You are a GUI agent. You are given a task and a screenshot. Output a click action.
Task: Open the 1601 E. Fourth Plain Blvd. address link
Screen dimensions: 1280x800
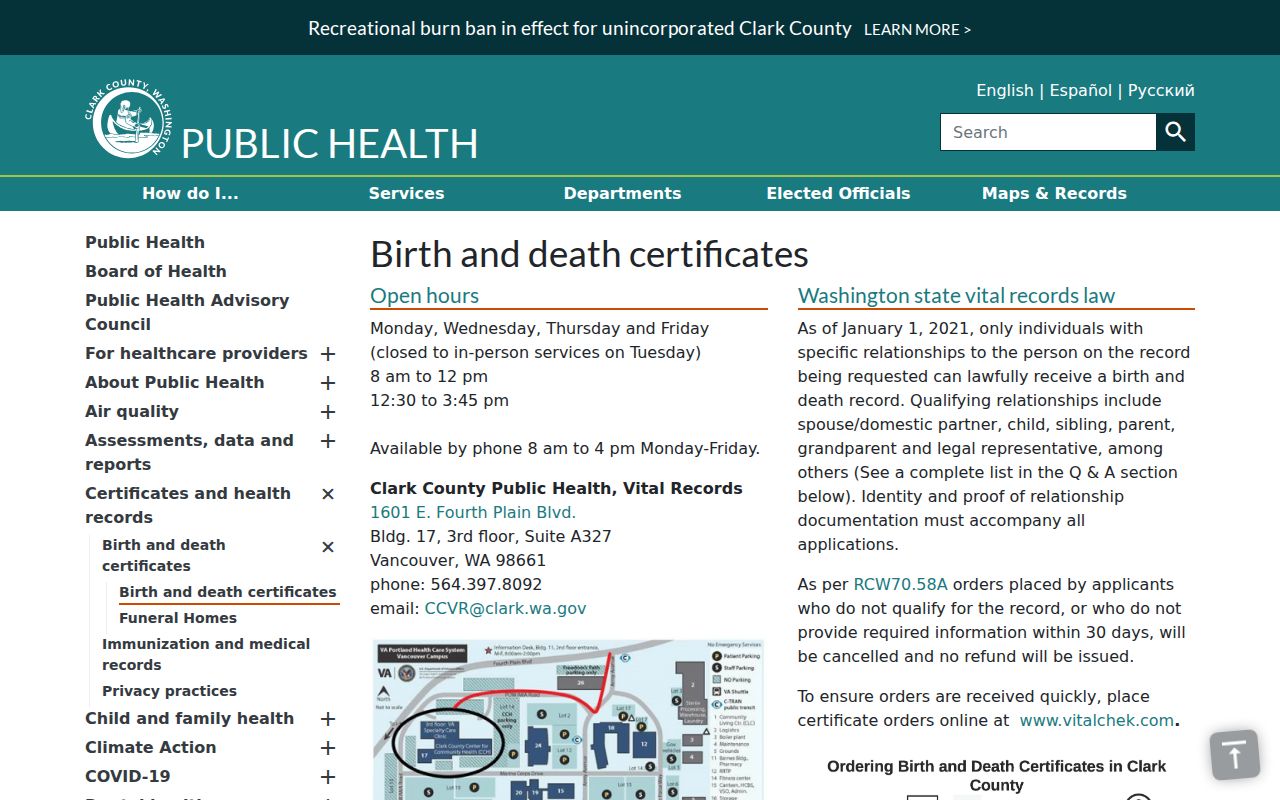tap(473, 512)
